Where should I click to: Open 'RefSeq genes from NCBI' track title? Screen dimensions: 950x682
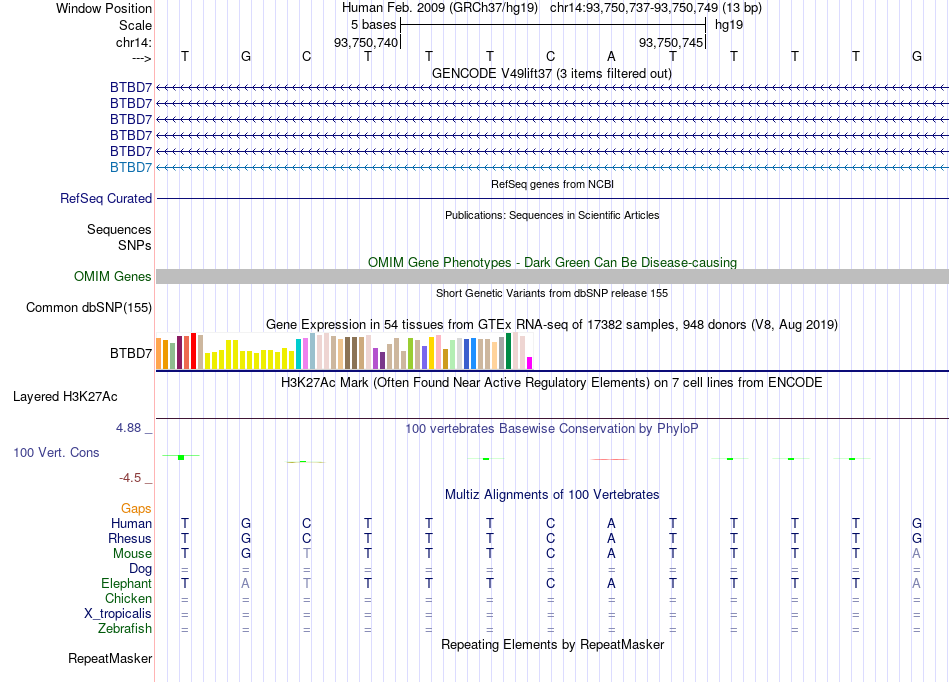pos(552,184)
